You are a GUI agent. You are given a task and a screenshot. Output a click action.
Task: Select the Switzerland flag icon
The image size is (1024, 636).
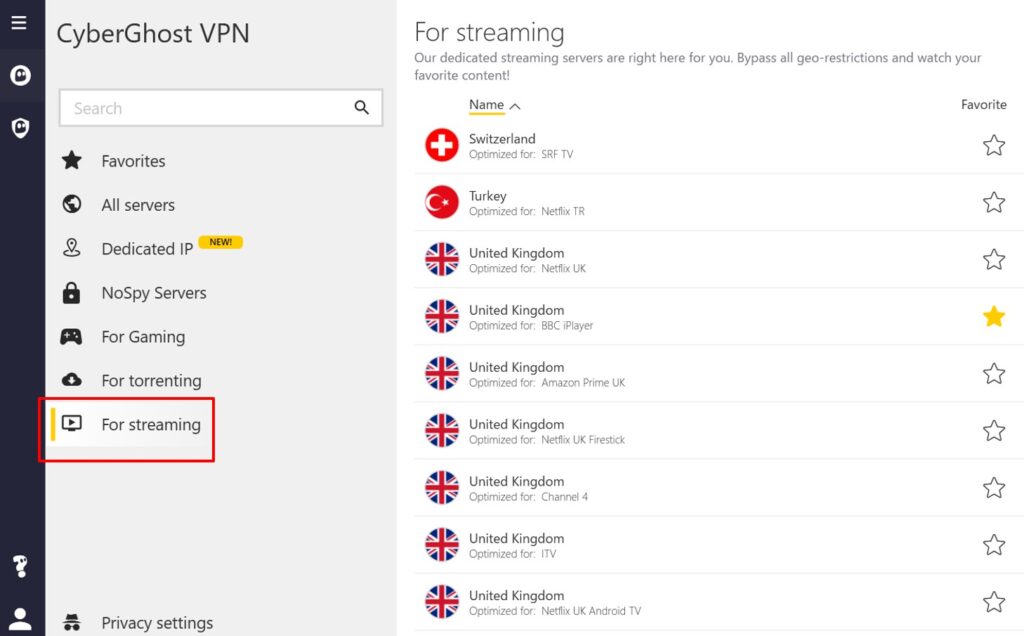pyautogui.click(x=441, y=146)
